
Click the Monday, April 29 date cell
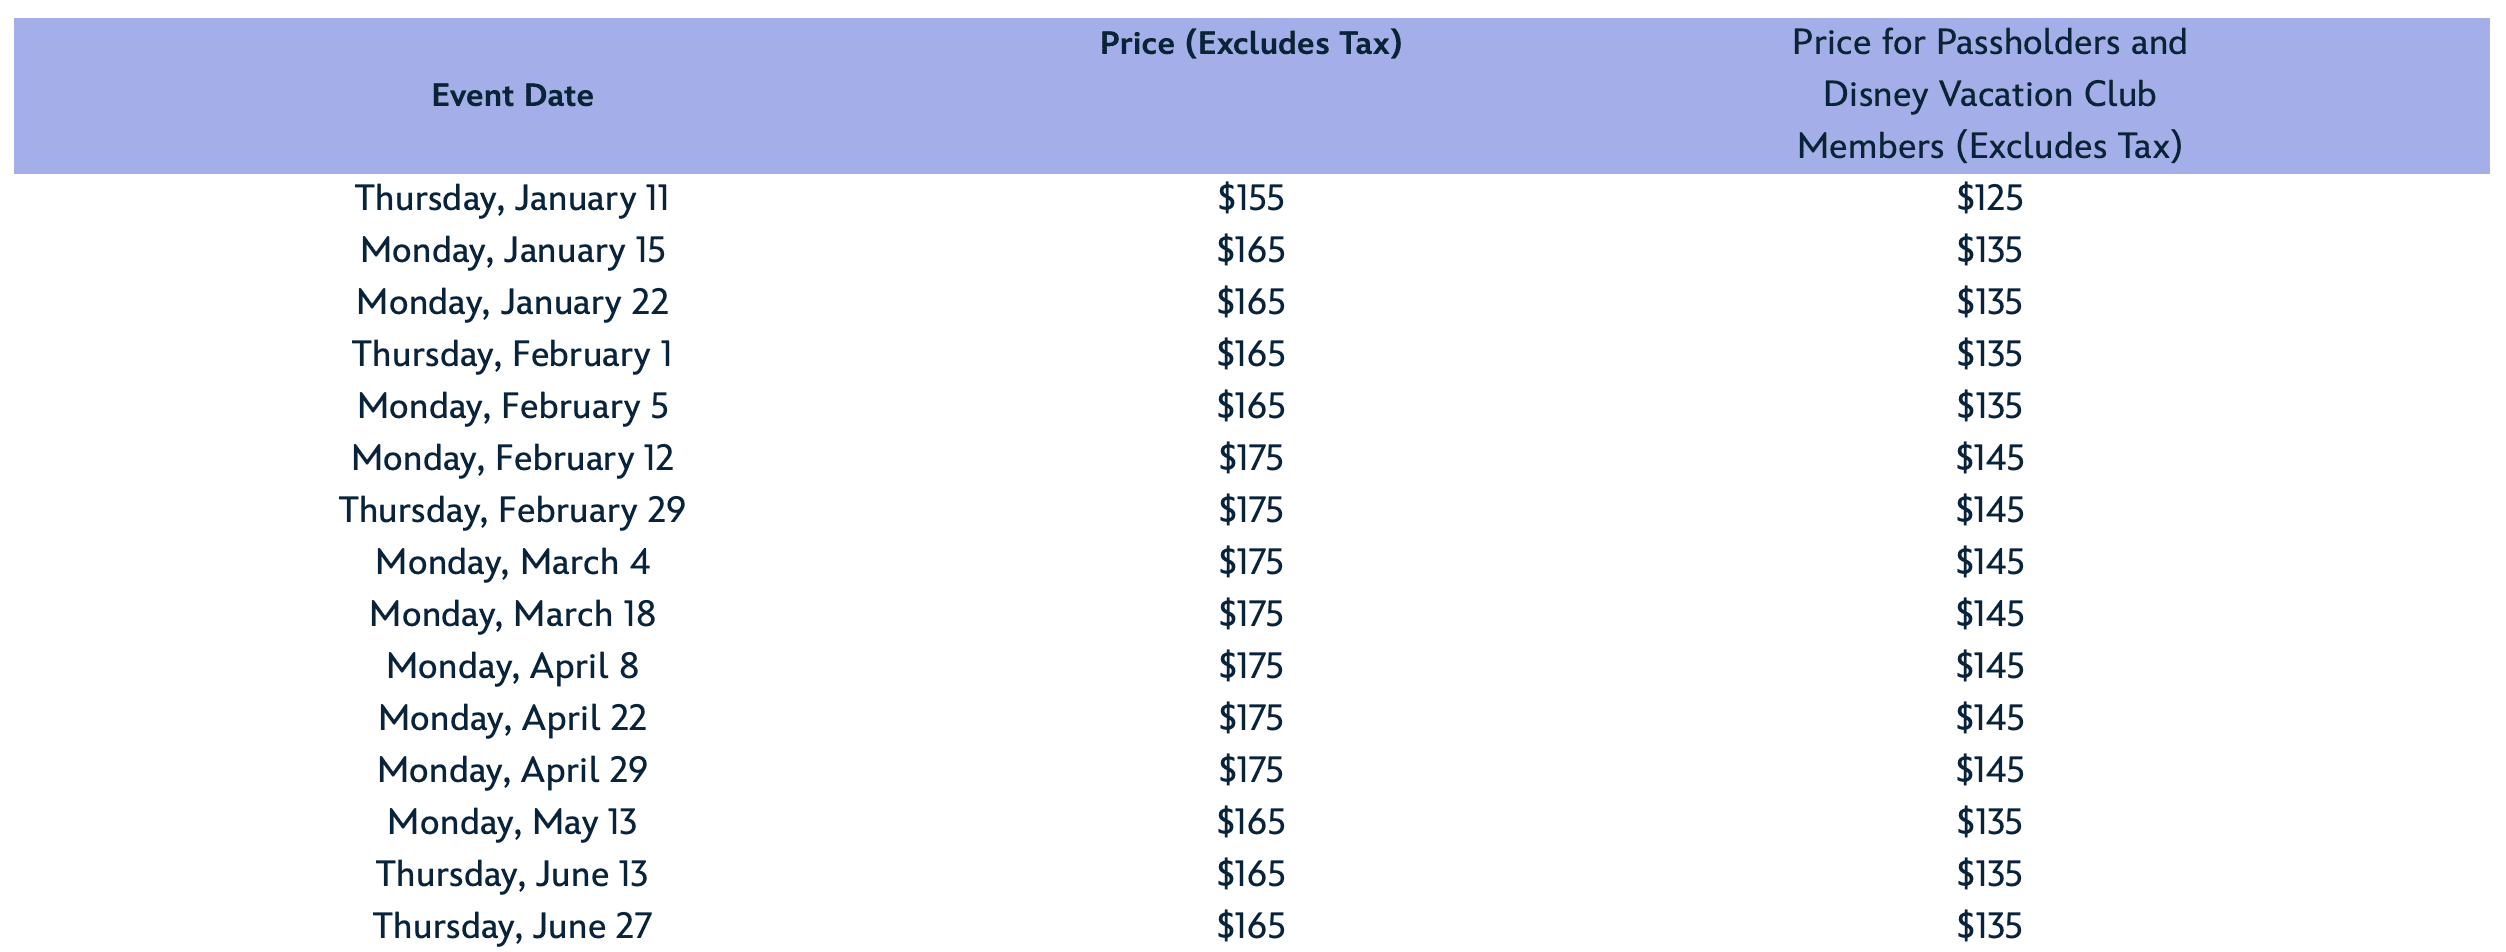(512, 770)
